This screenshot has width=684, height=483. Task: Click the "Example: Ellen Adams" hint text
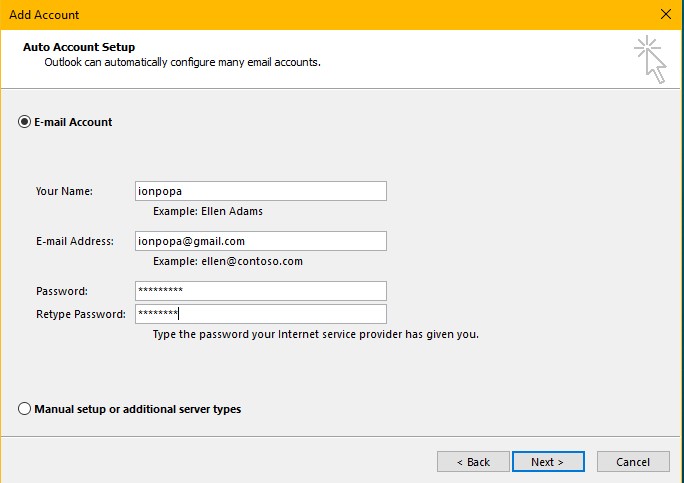click(208, 212)
